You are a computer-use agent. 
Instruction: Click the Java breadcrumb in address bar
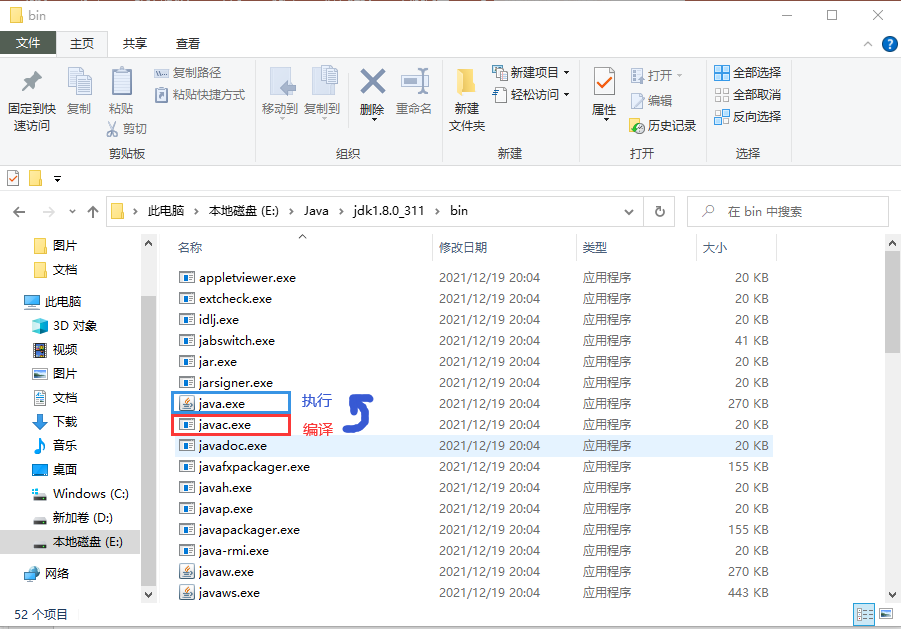click(x=316, y=211)
